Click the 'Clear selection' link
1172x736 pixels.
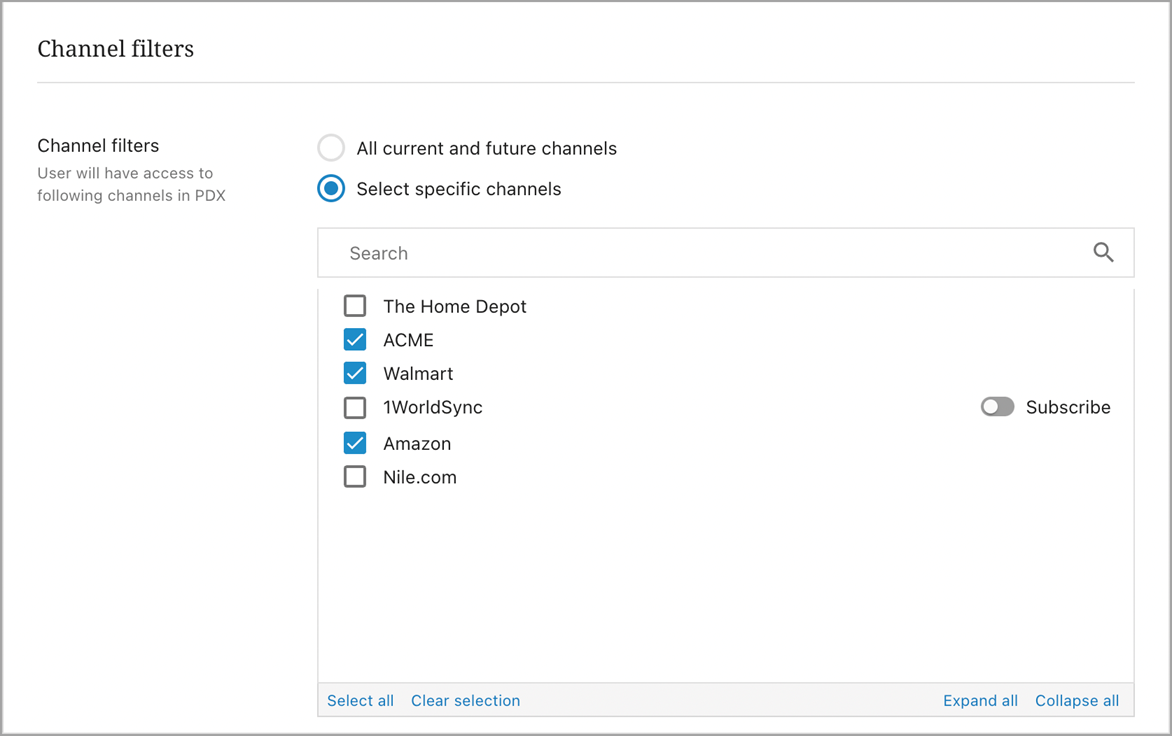465,701
